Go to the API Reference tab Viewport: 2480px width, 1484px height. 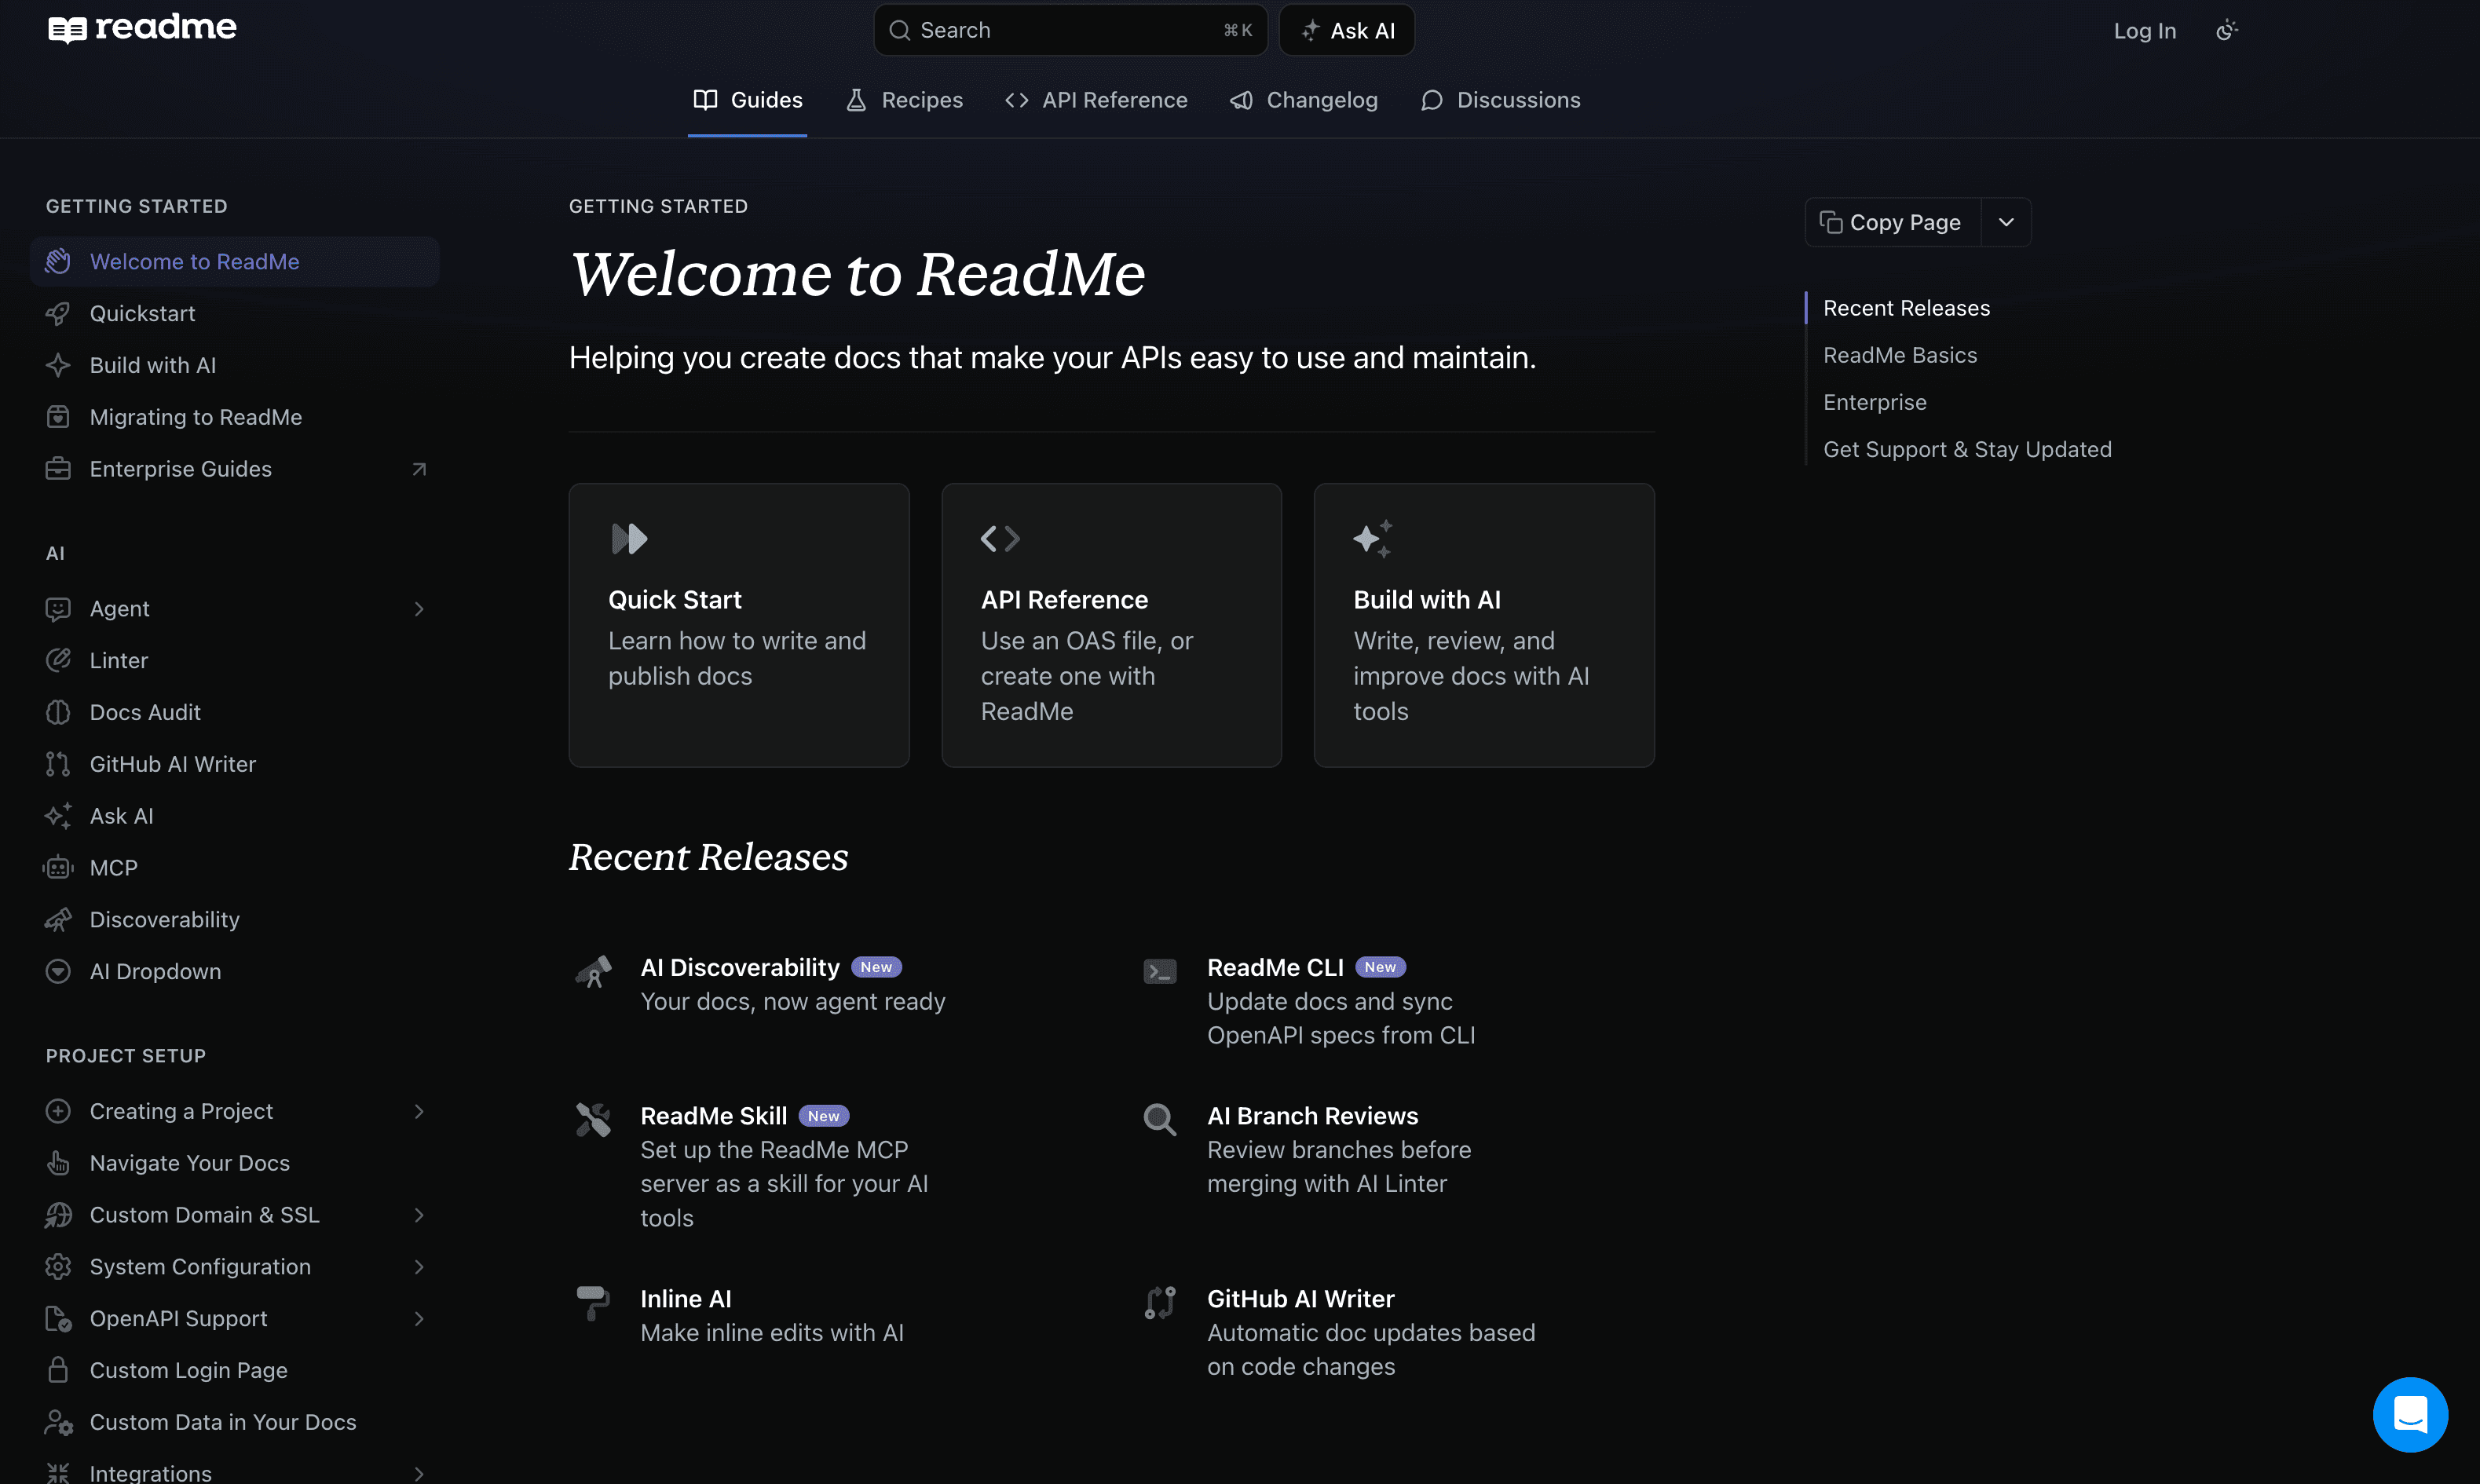(x=1096, y=100)
